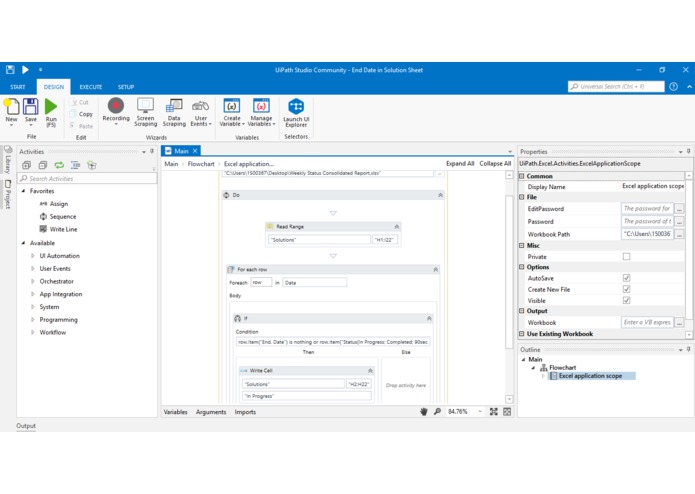Open Manage Variables icon
This screenshot has height=494, width=695.
tap(261, 106)
